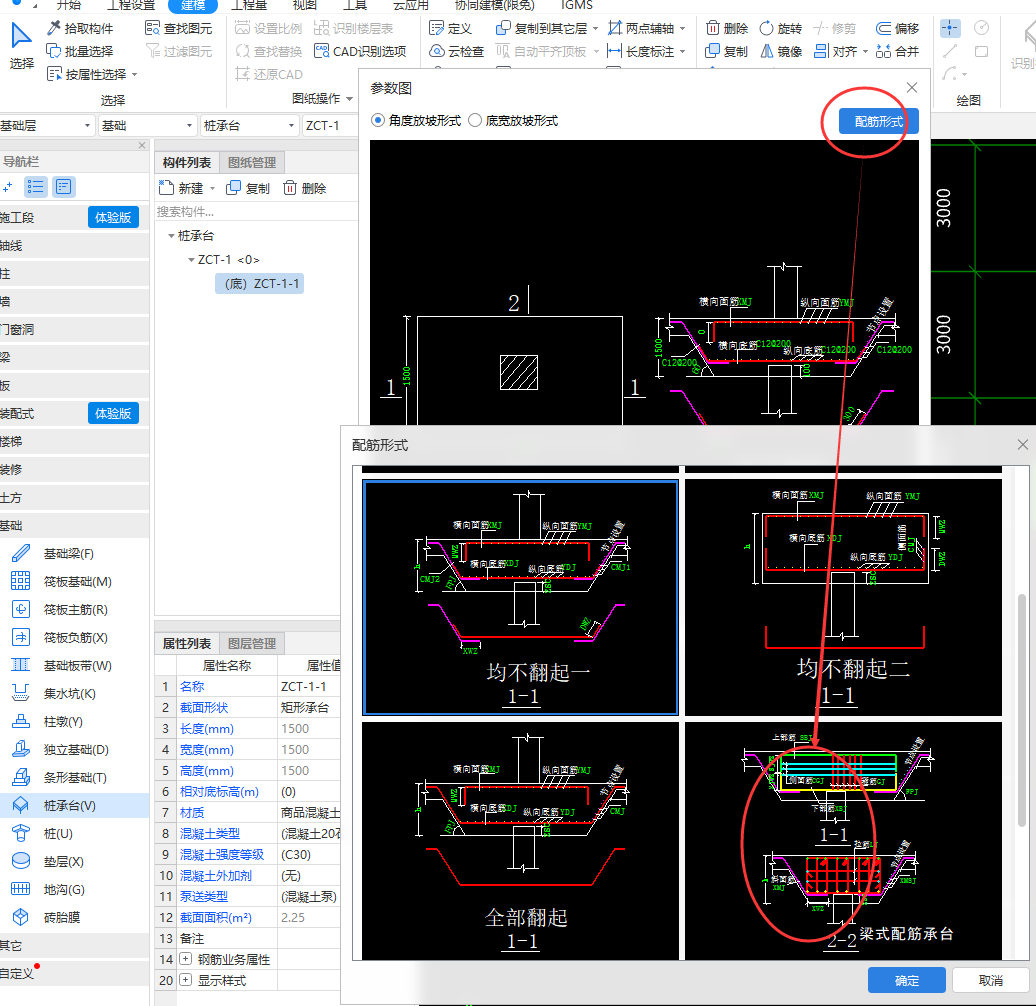This screenshot has height=1006, width=1036.
Task: Confirm with the 确定 button
Action: coord(906,980)
